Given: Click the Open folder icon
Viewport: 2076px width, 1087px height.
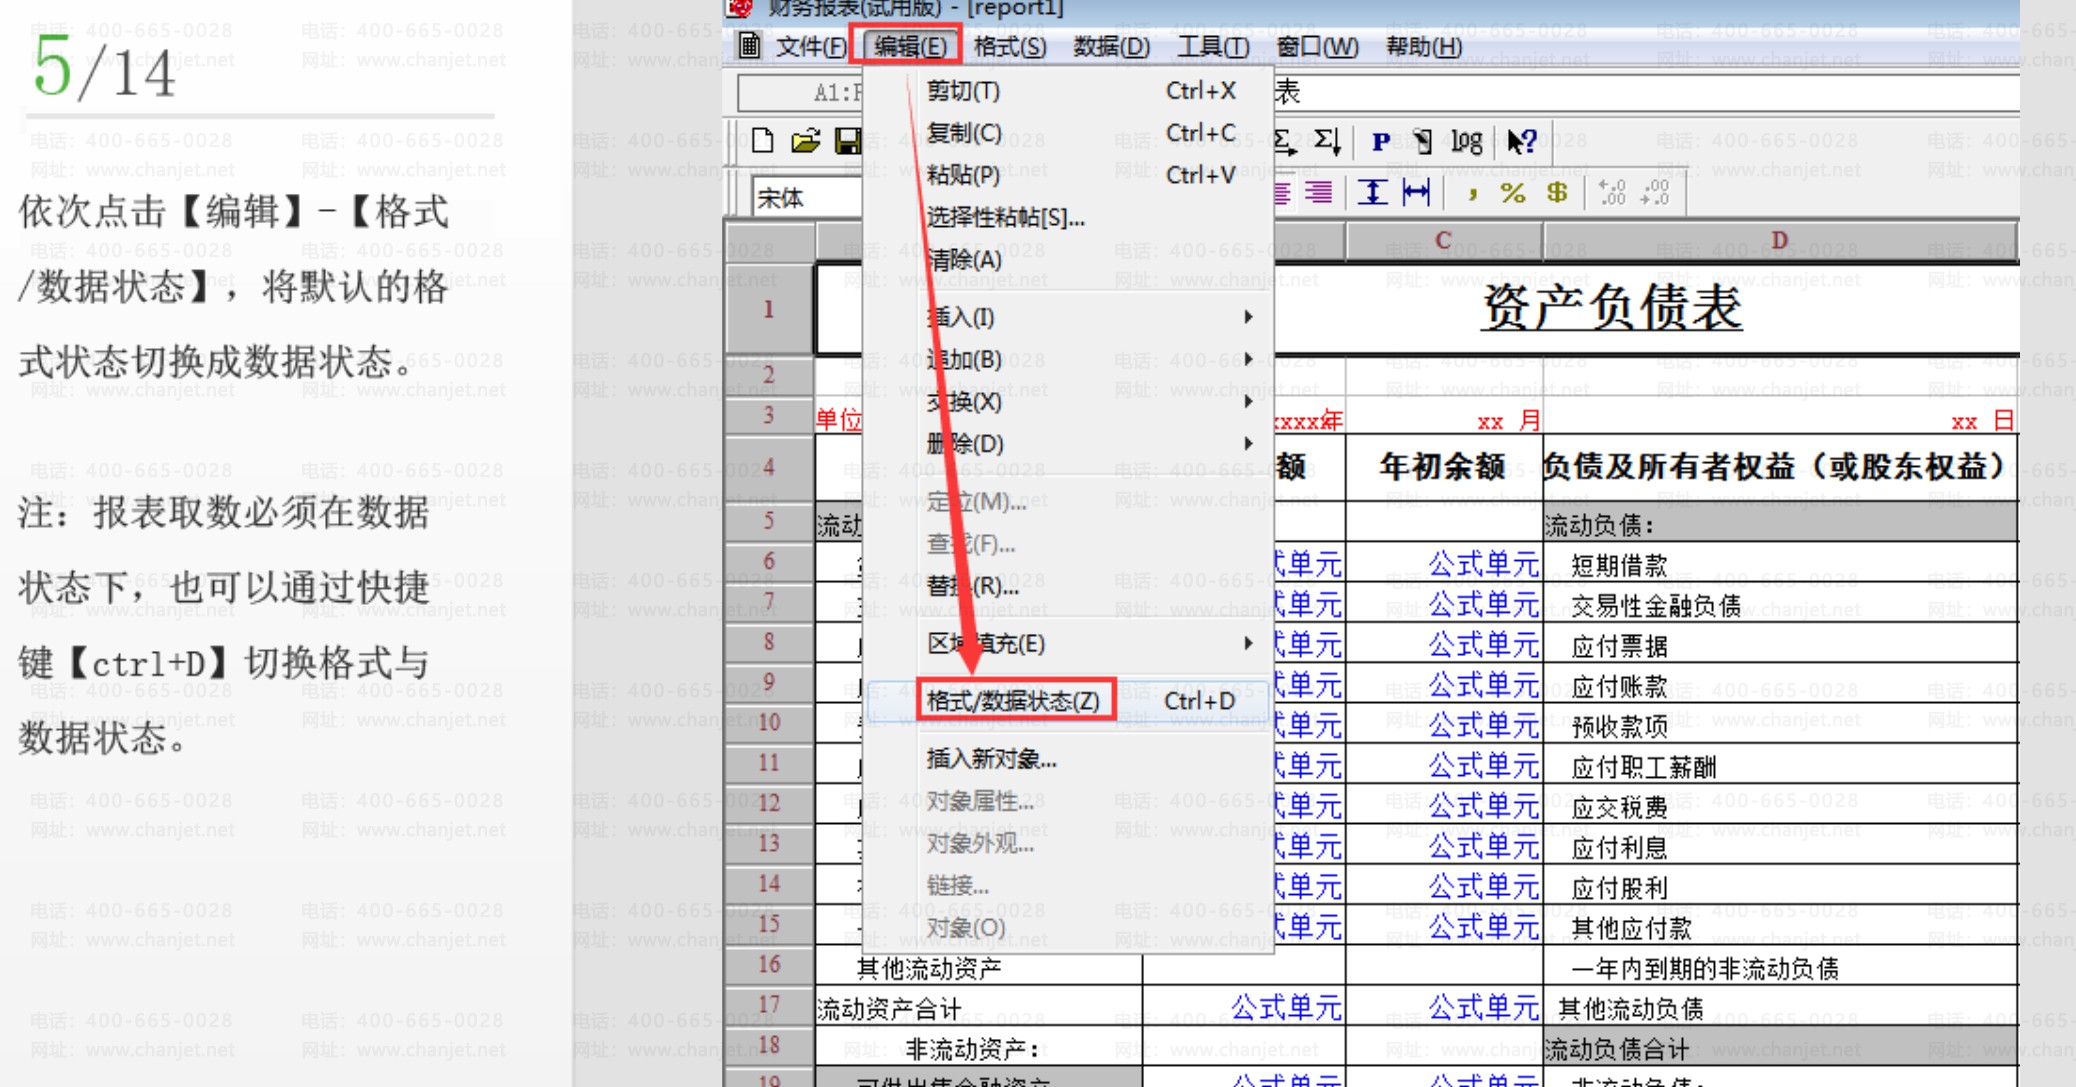Looking at the screenshot, I should pos(806,141).
